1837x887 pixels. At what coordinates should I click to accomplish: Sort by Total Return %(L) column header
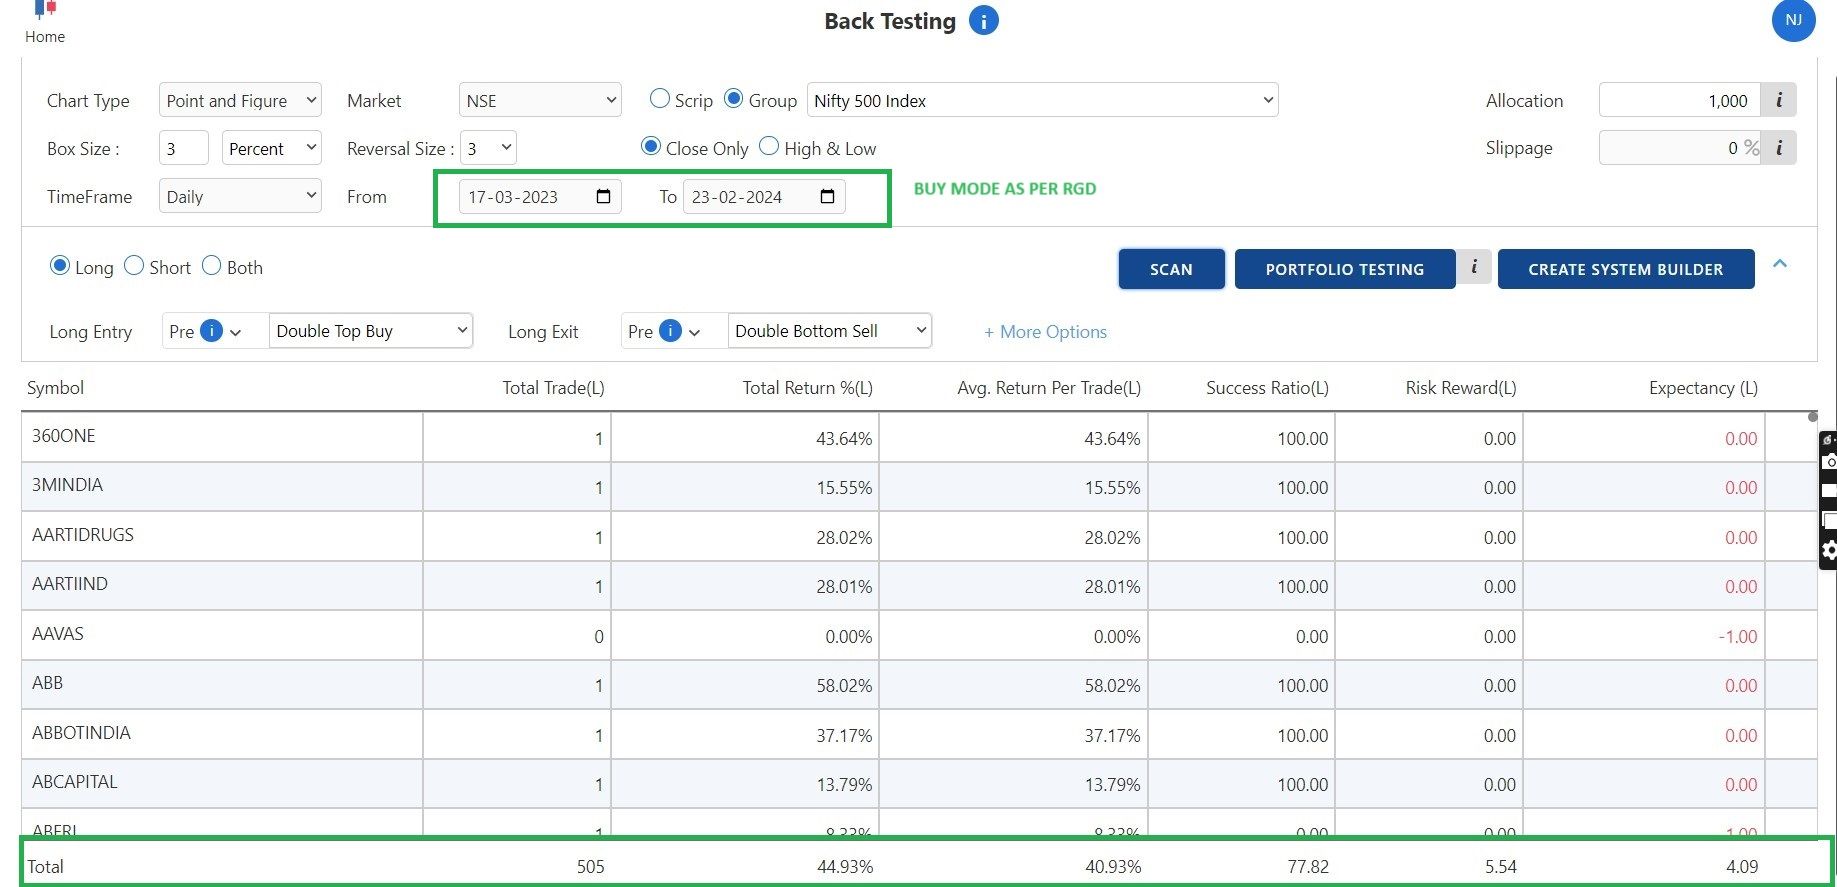[x=807, y=388]
